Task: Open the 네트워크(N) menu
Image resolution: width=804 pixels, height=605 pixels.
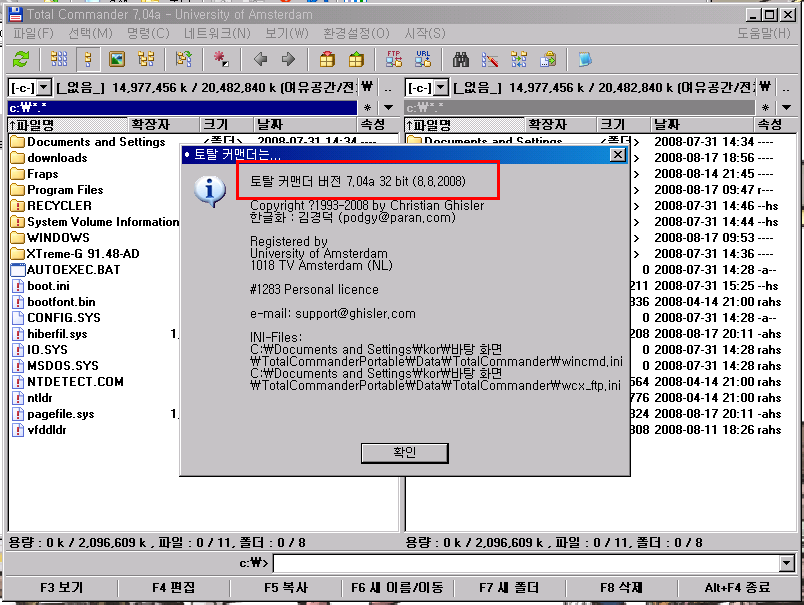Action: coord(217,33)
